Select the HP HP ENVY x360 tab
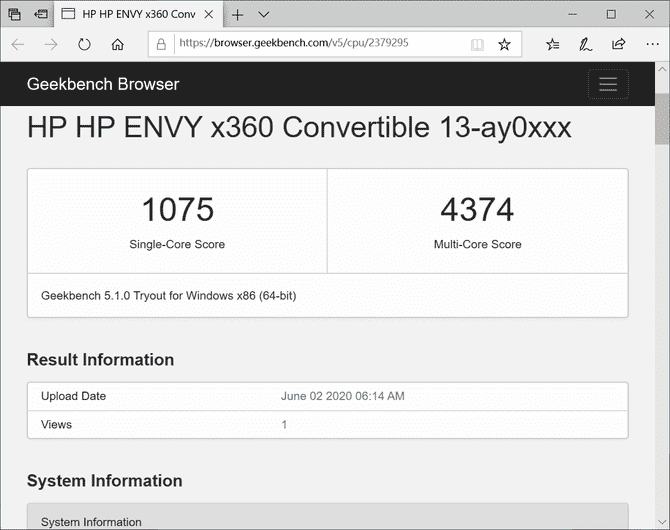This screenshot has height=530, width=670. (138, 14)
